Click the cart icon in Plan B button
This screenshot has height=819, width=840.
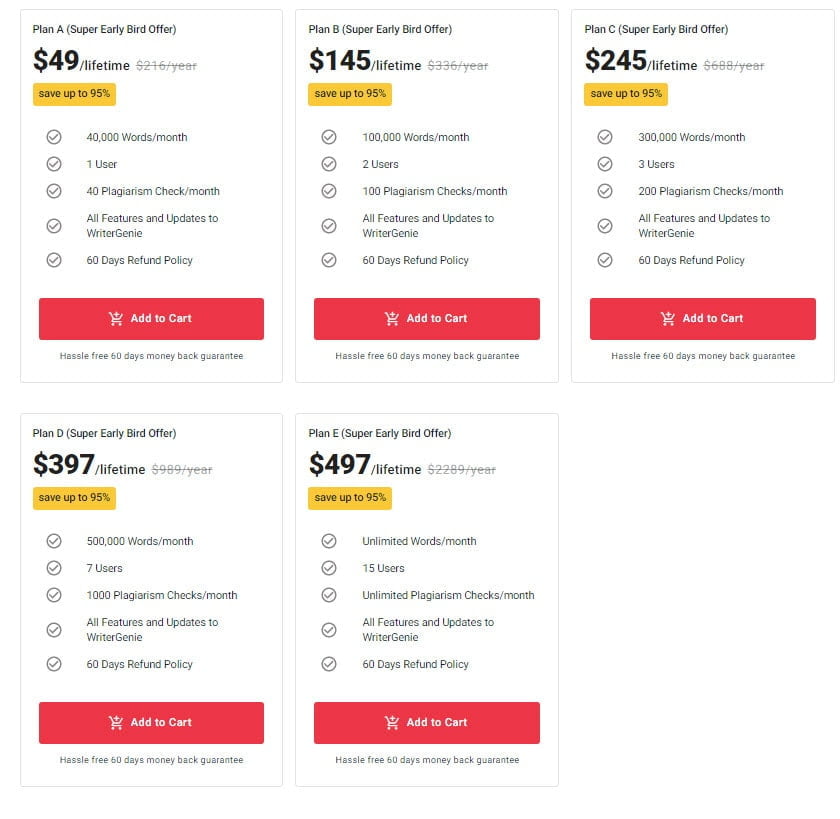pyautogui.click(x=392, y=319)
